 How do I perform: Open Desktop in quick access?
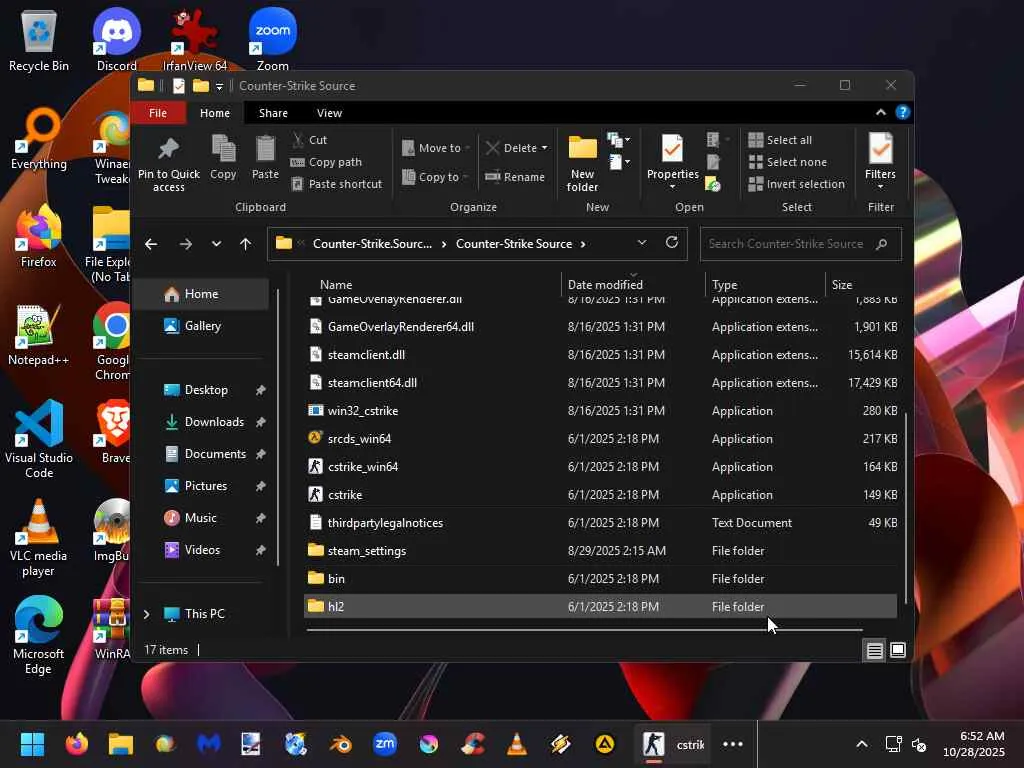pos(206,390)
